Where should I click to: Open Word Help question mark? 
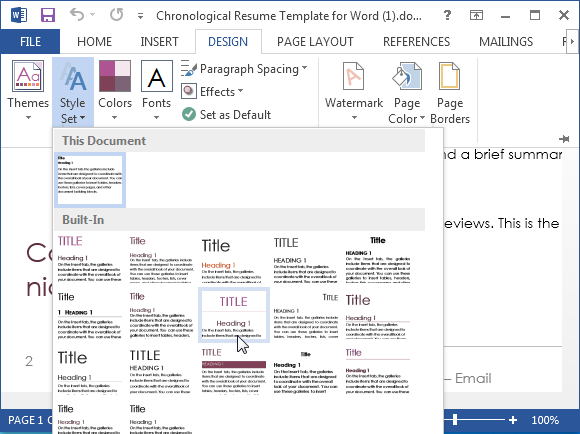pos(447,15)
